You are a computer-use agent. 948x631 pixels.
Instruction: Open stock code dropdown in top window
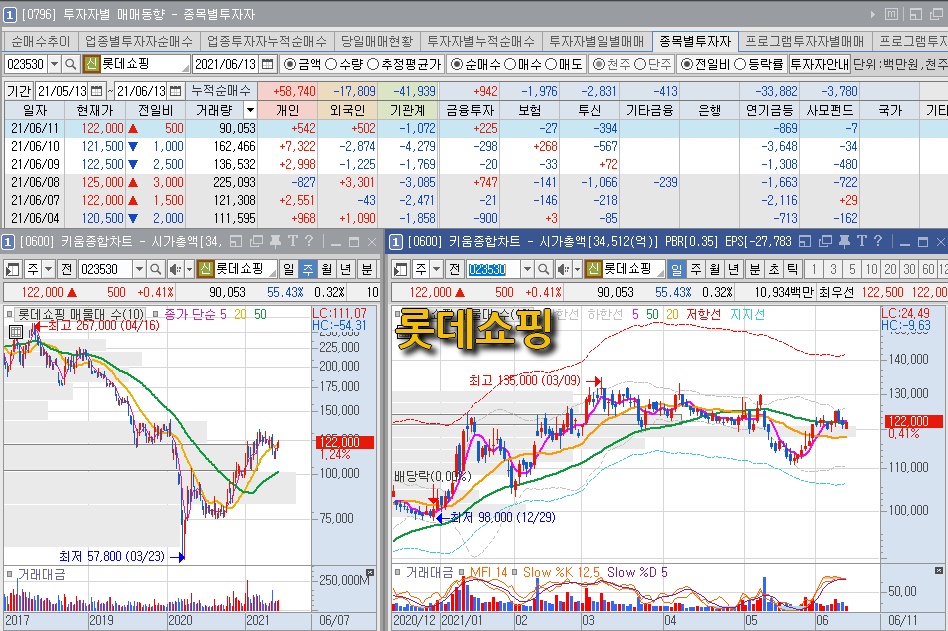pyautogui.click(x=54, y=63)
